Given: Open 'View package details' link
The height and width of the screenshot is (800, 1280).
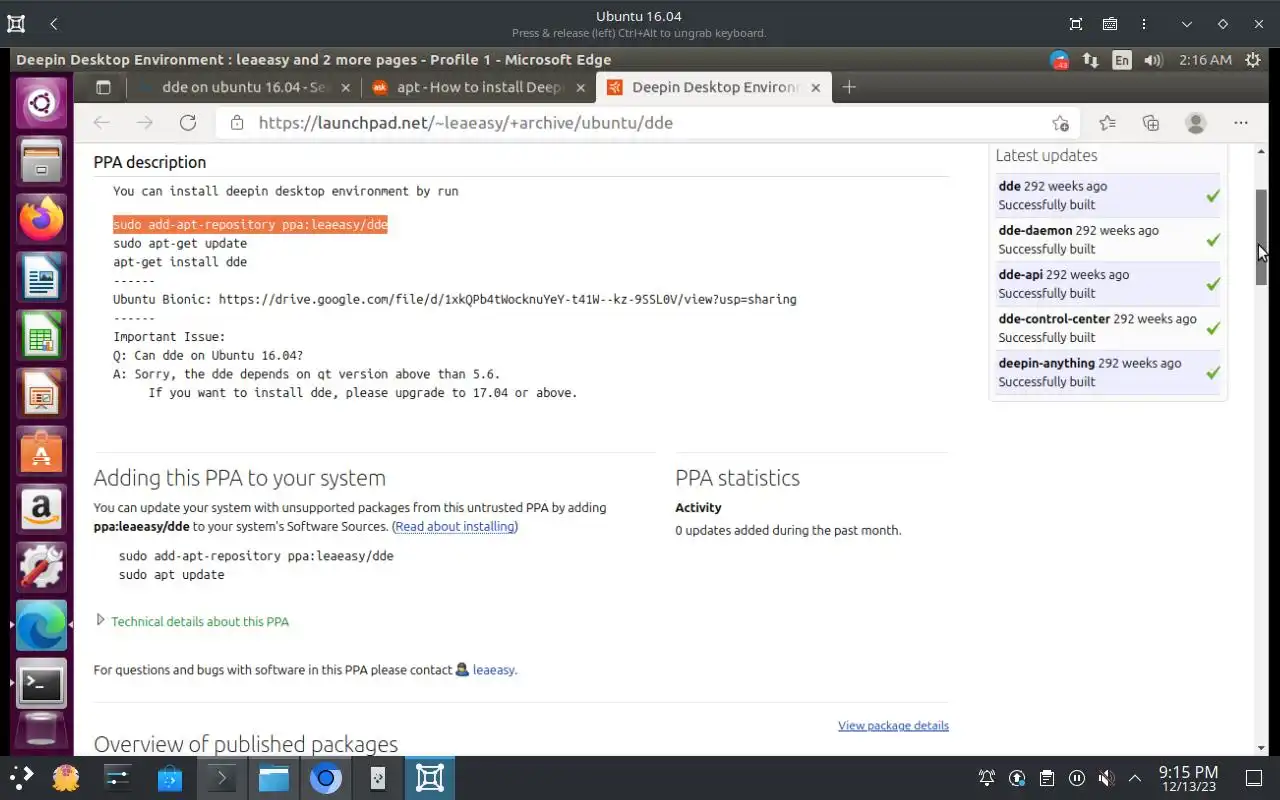Looking at the screenshot, I should (x=893, y=725).
